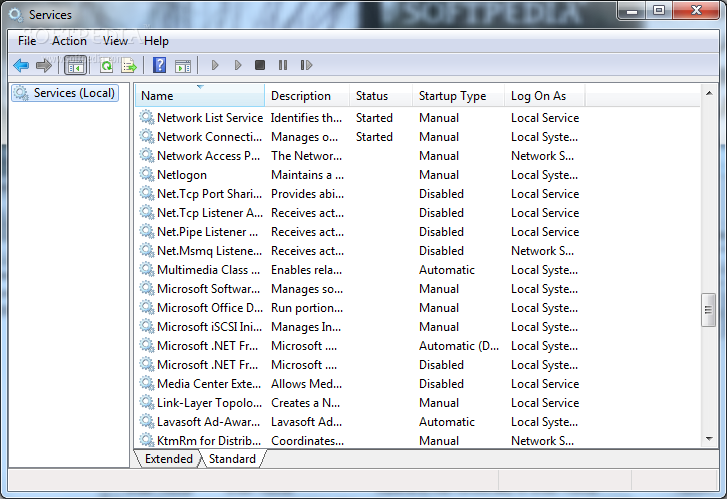The image size is (727, 499).
Task: Sort by the Description column header
Action: pos(306,96)
